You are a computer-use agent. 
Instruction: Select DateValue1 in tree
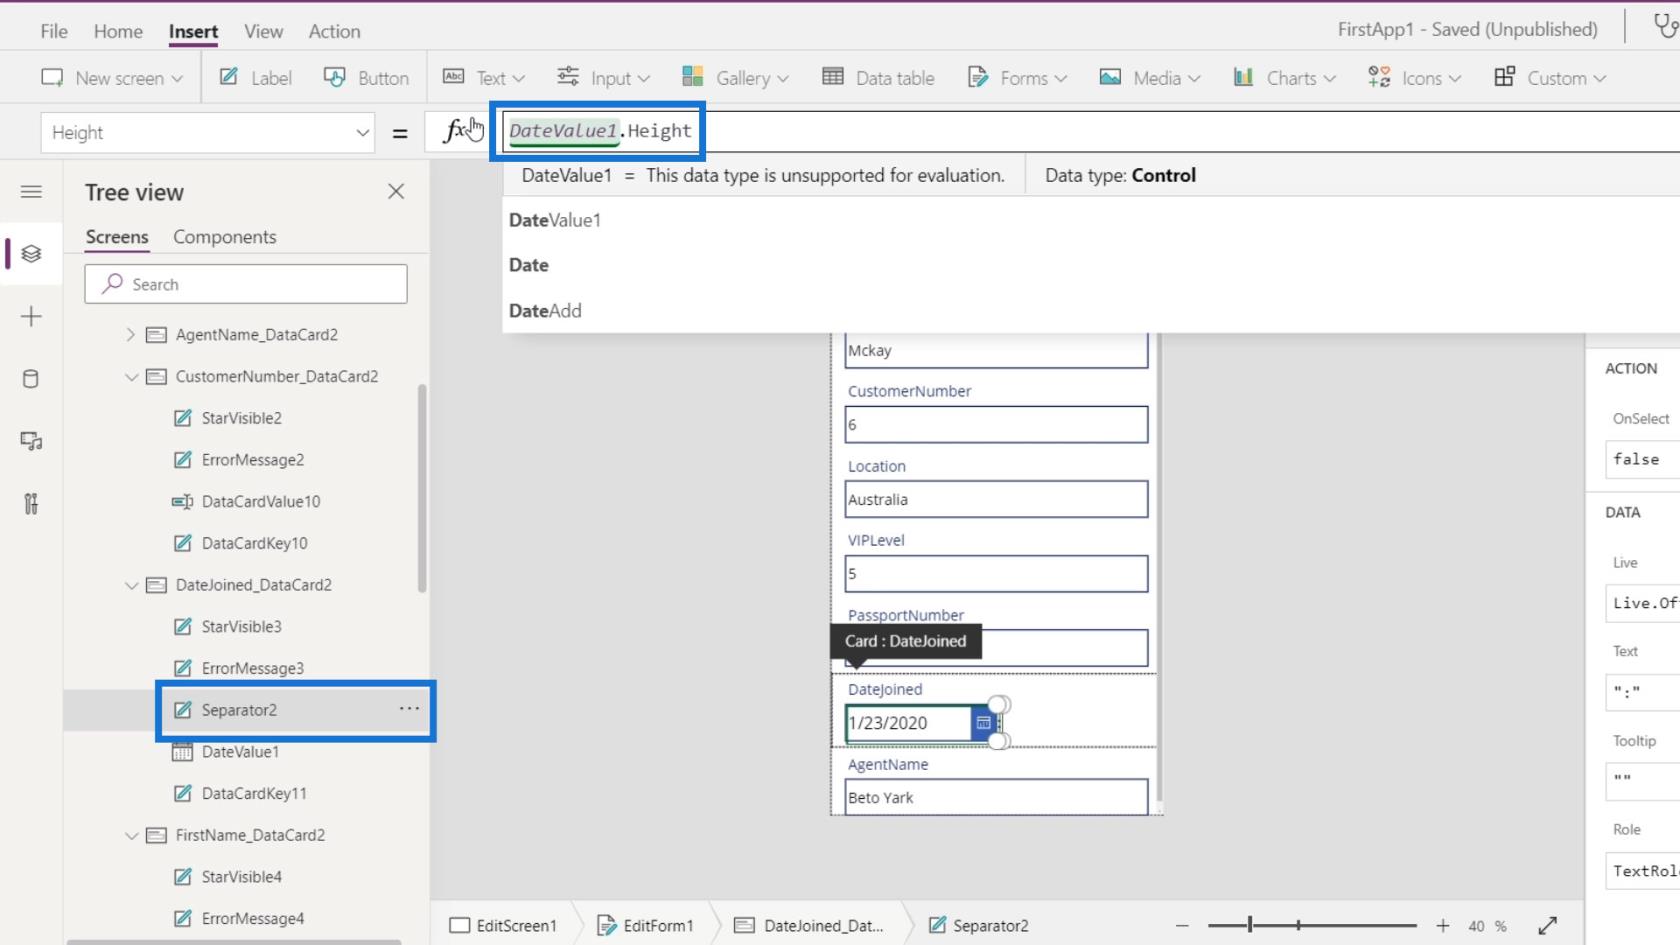[x=240, y=752]
